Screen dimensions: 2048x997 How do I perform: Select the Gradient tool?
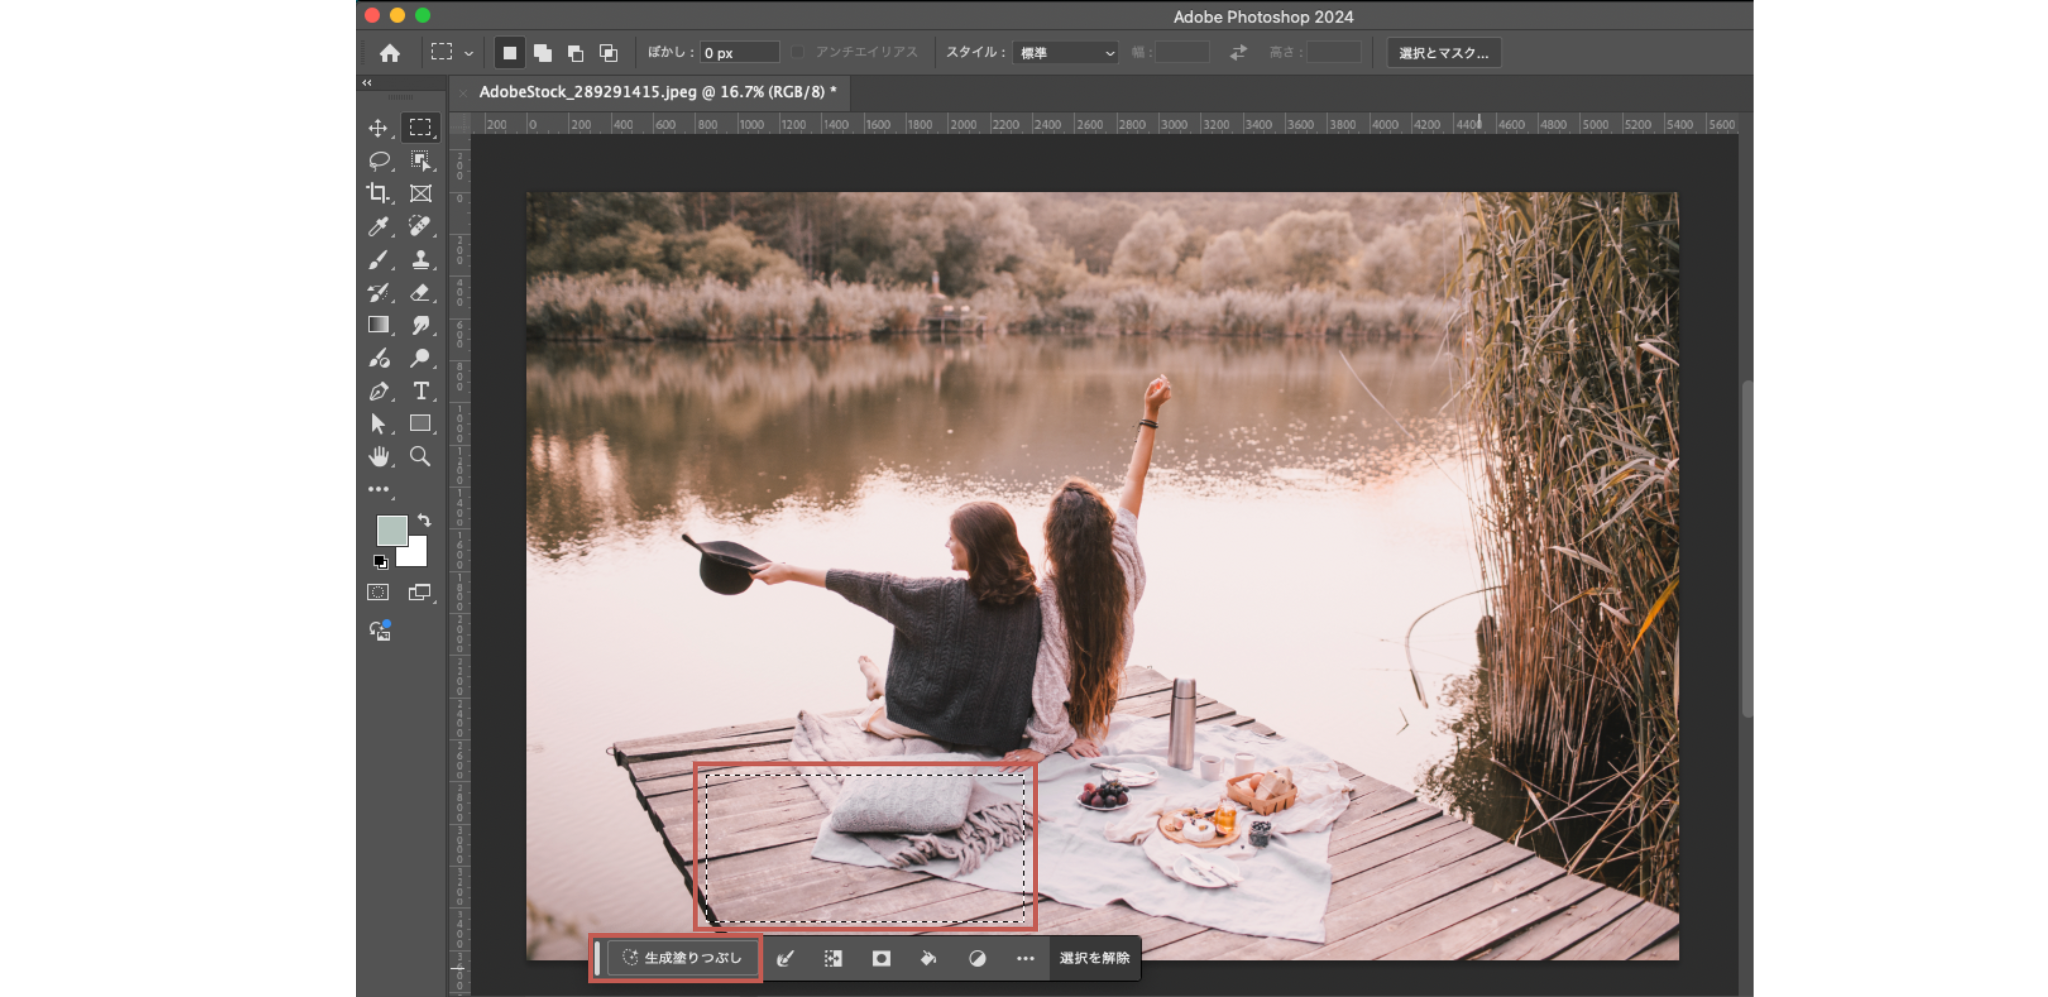[378, 325]
